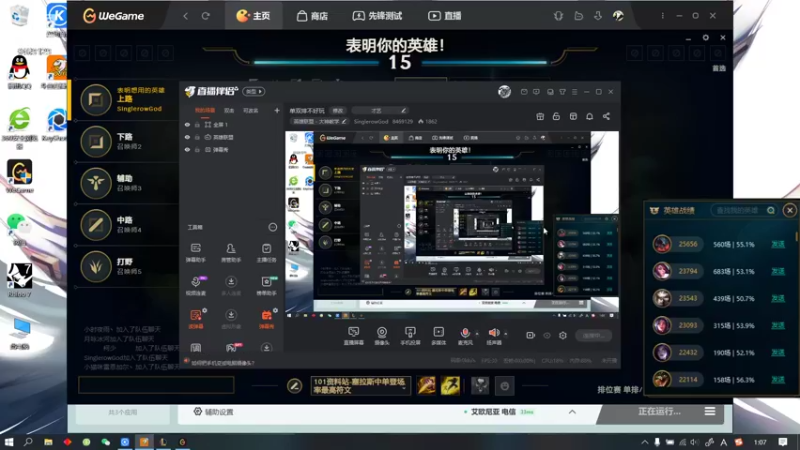This screenshot has width=800, height=450.
Task: Select the 中路 summoner slot
Action: pyautogui.click(x=124, y=225)
